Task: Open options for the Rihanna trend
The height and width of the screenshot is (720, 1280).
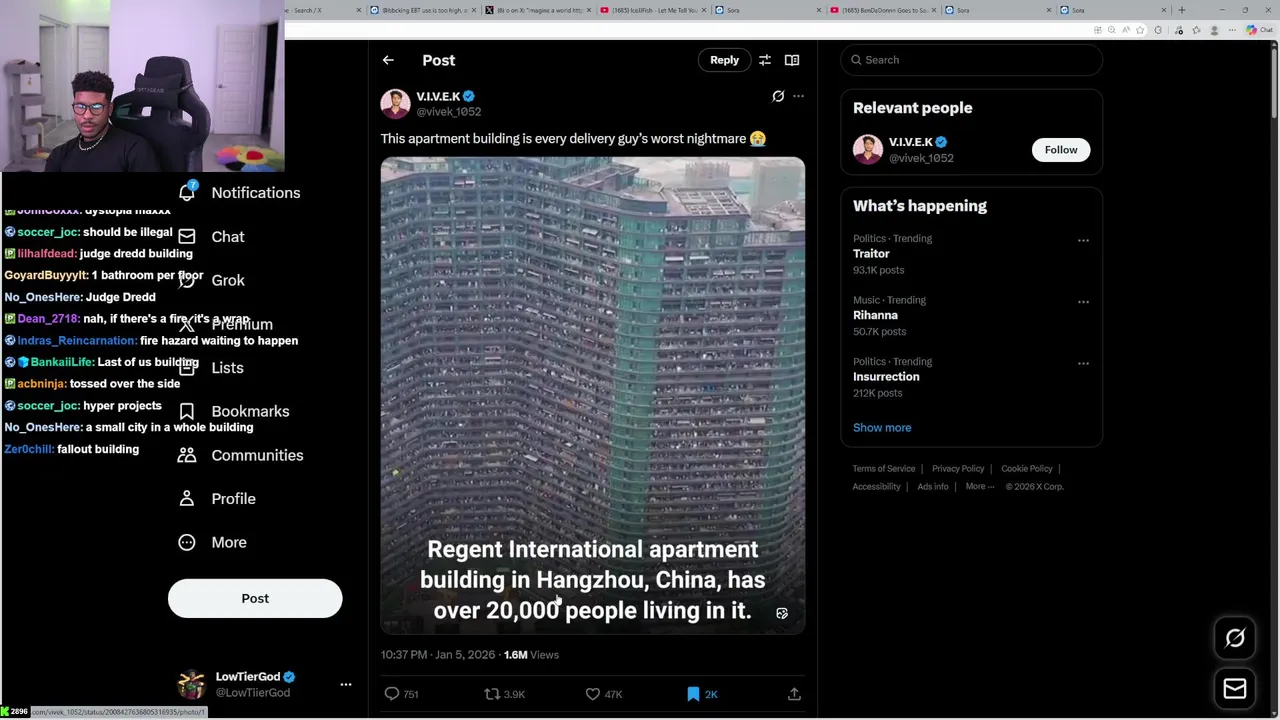Action: (x=1083, y=301)
